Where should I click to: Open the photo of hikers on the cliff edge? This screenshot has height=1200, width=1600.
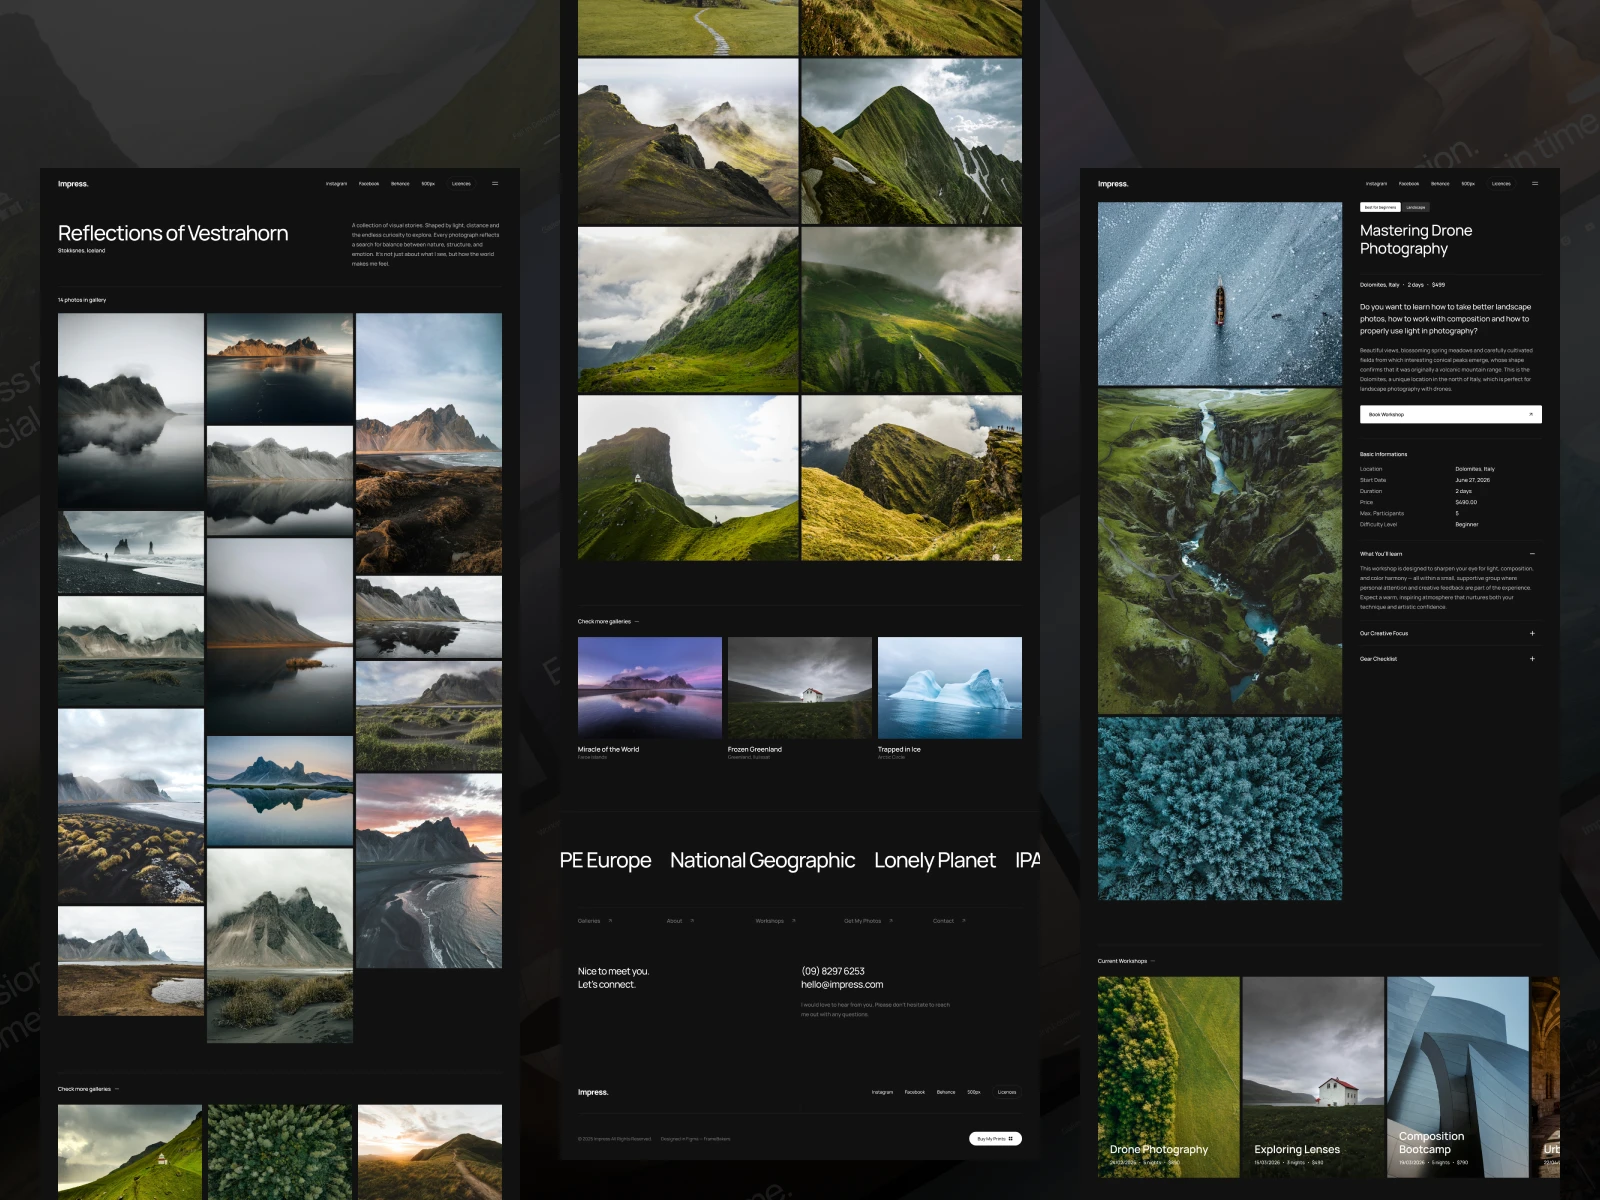912,478
